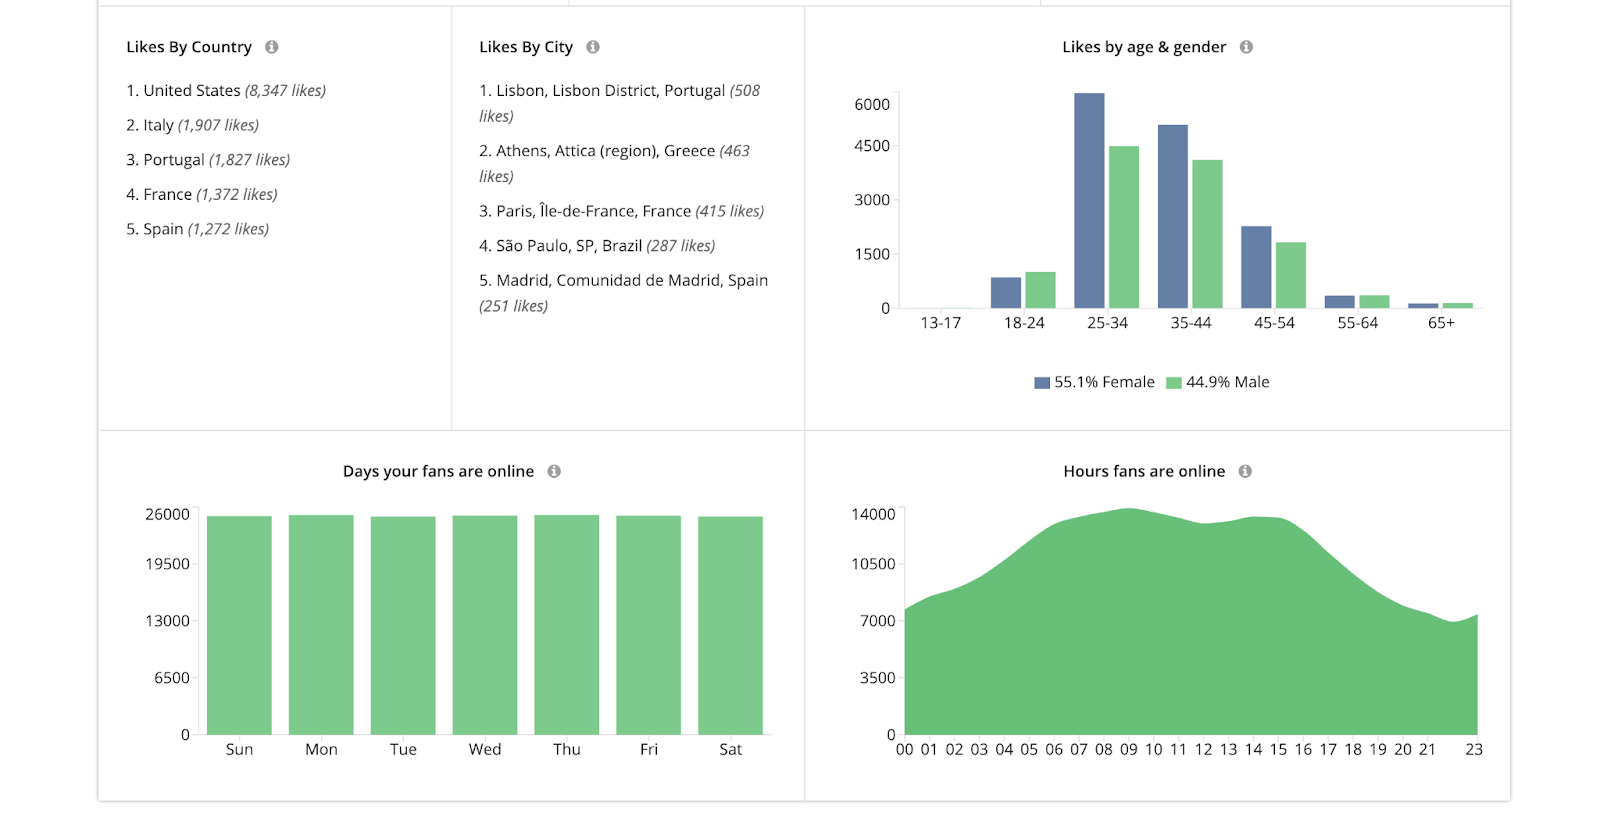This screenshot has height=824, width=1600.
Task: Click the peak at hour 09 in hours chart
Action: (1129, 509)
